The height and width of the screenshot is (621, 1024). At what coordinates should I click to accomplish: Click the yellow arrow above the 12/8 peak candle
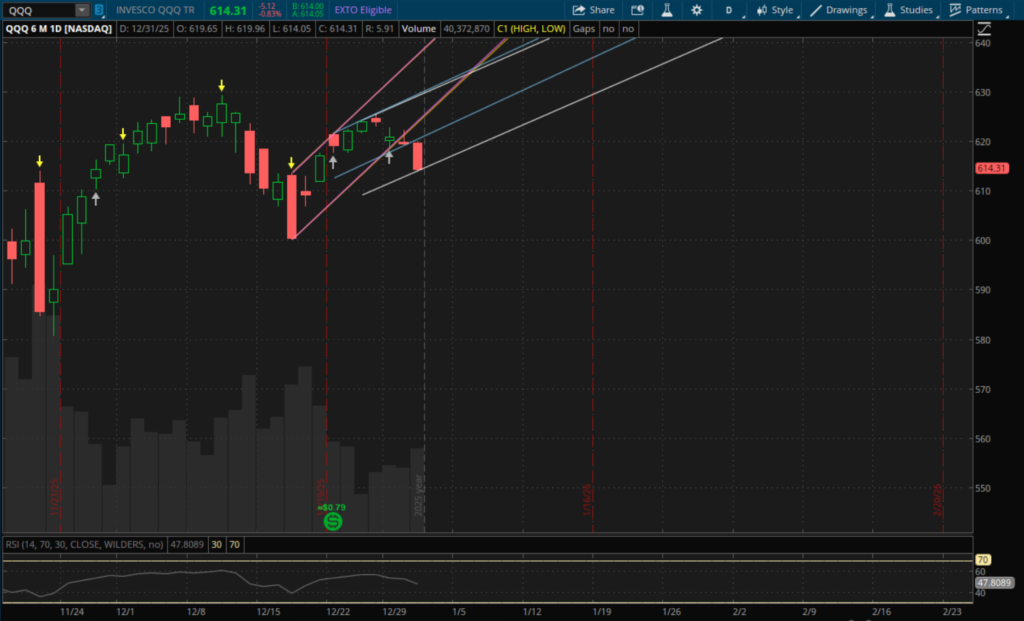pos(221,86)
